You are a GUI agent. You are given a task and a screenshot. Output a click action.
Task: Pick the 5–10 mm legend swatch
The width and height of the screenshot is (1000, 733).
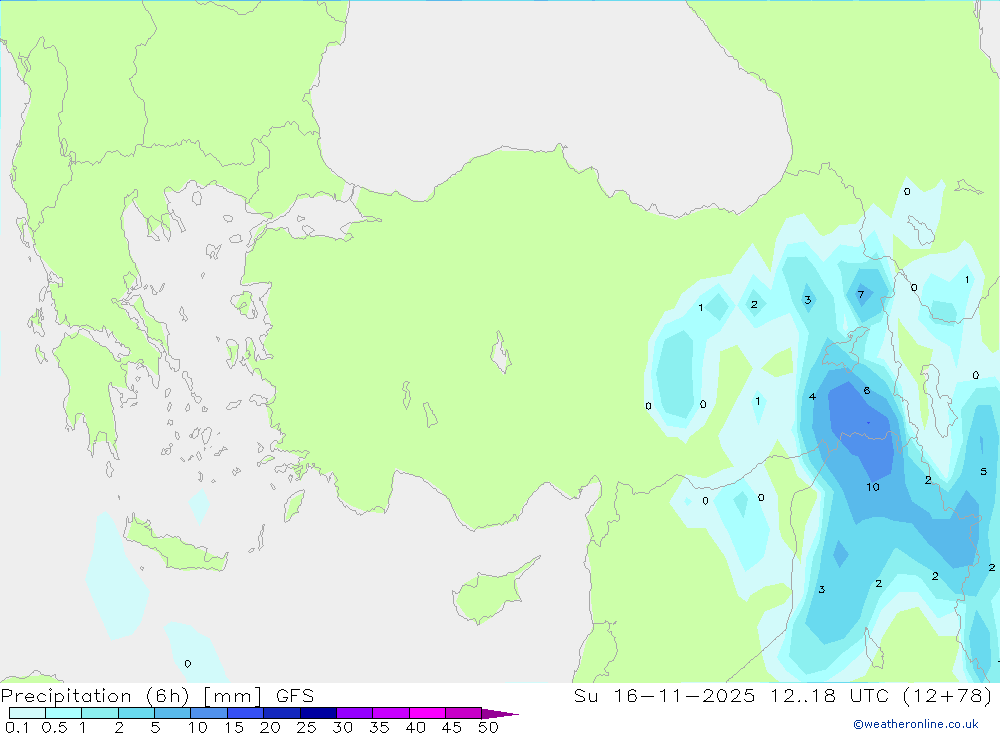(x=172, y=713)
